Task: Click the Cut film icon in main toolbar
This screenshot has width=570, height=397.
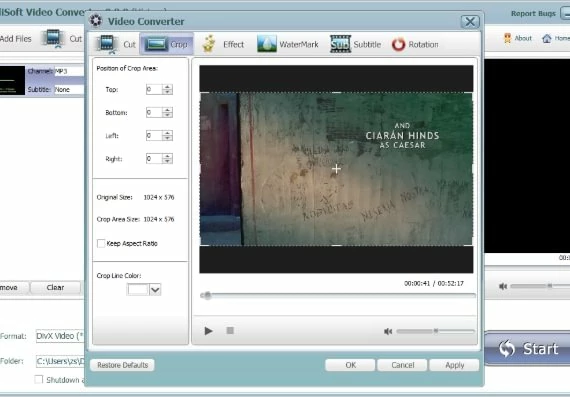Action: click(53, 39)
